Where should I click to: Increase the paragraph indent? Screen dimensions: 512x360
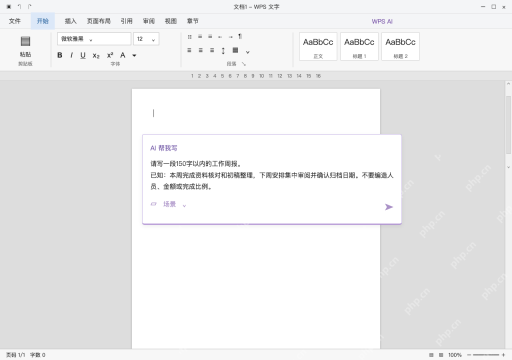(x=230, y=37)
